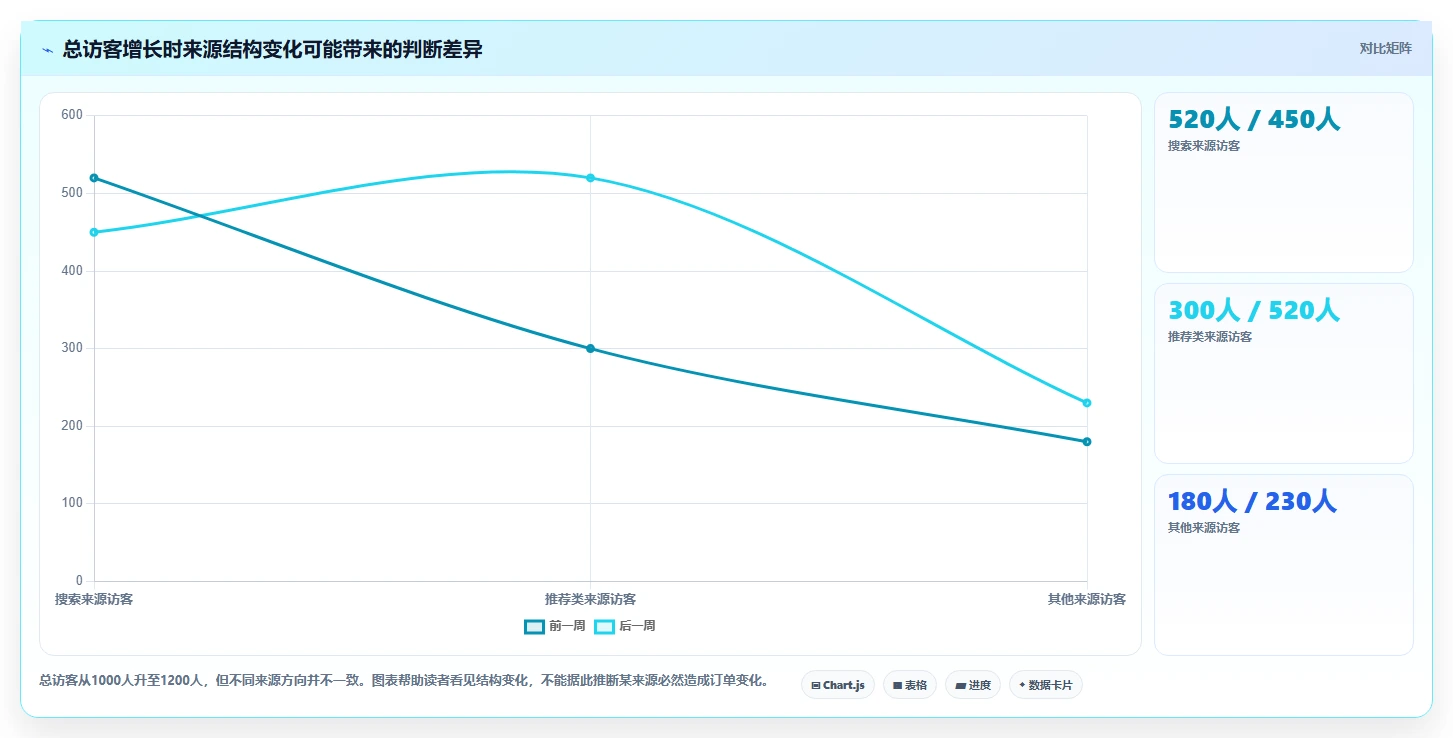Click the y-axis tick 100
This screenshot has height=738, width=1453.
click(x=72, y=503)
